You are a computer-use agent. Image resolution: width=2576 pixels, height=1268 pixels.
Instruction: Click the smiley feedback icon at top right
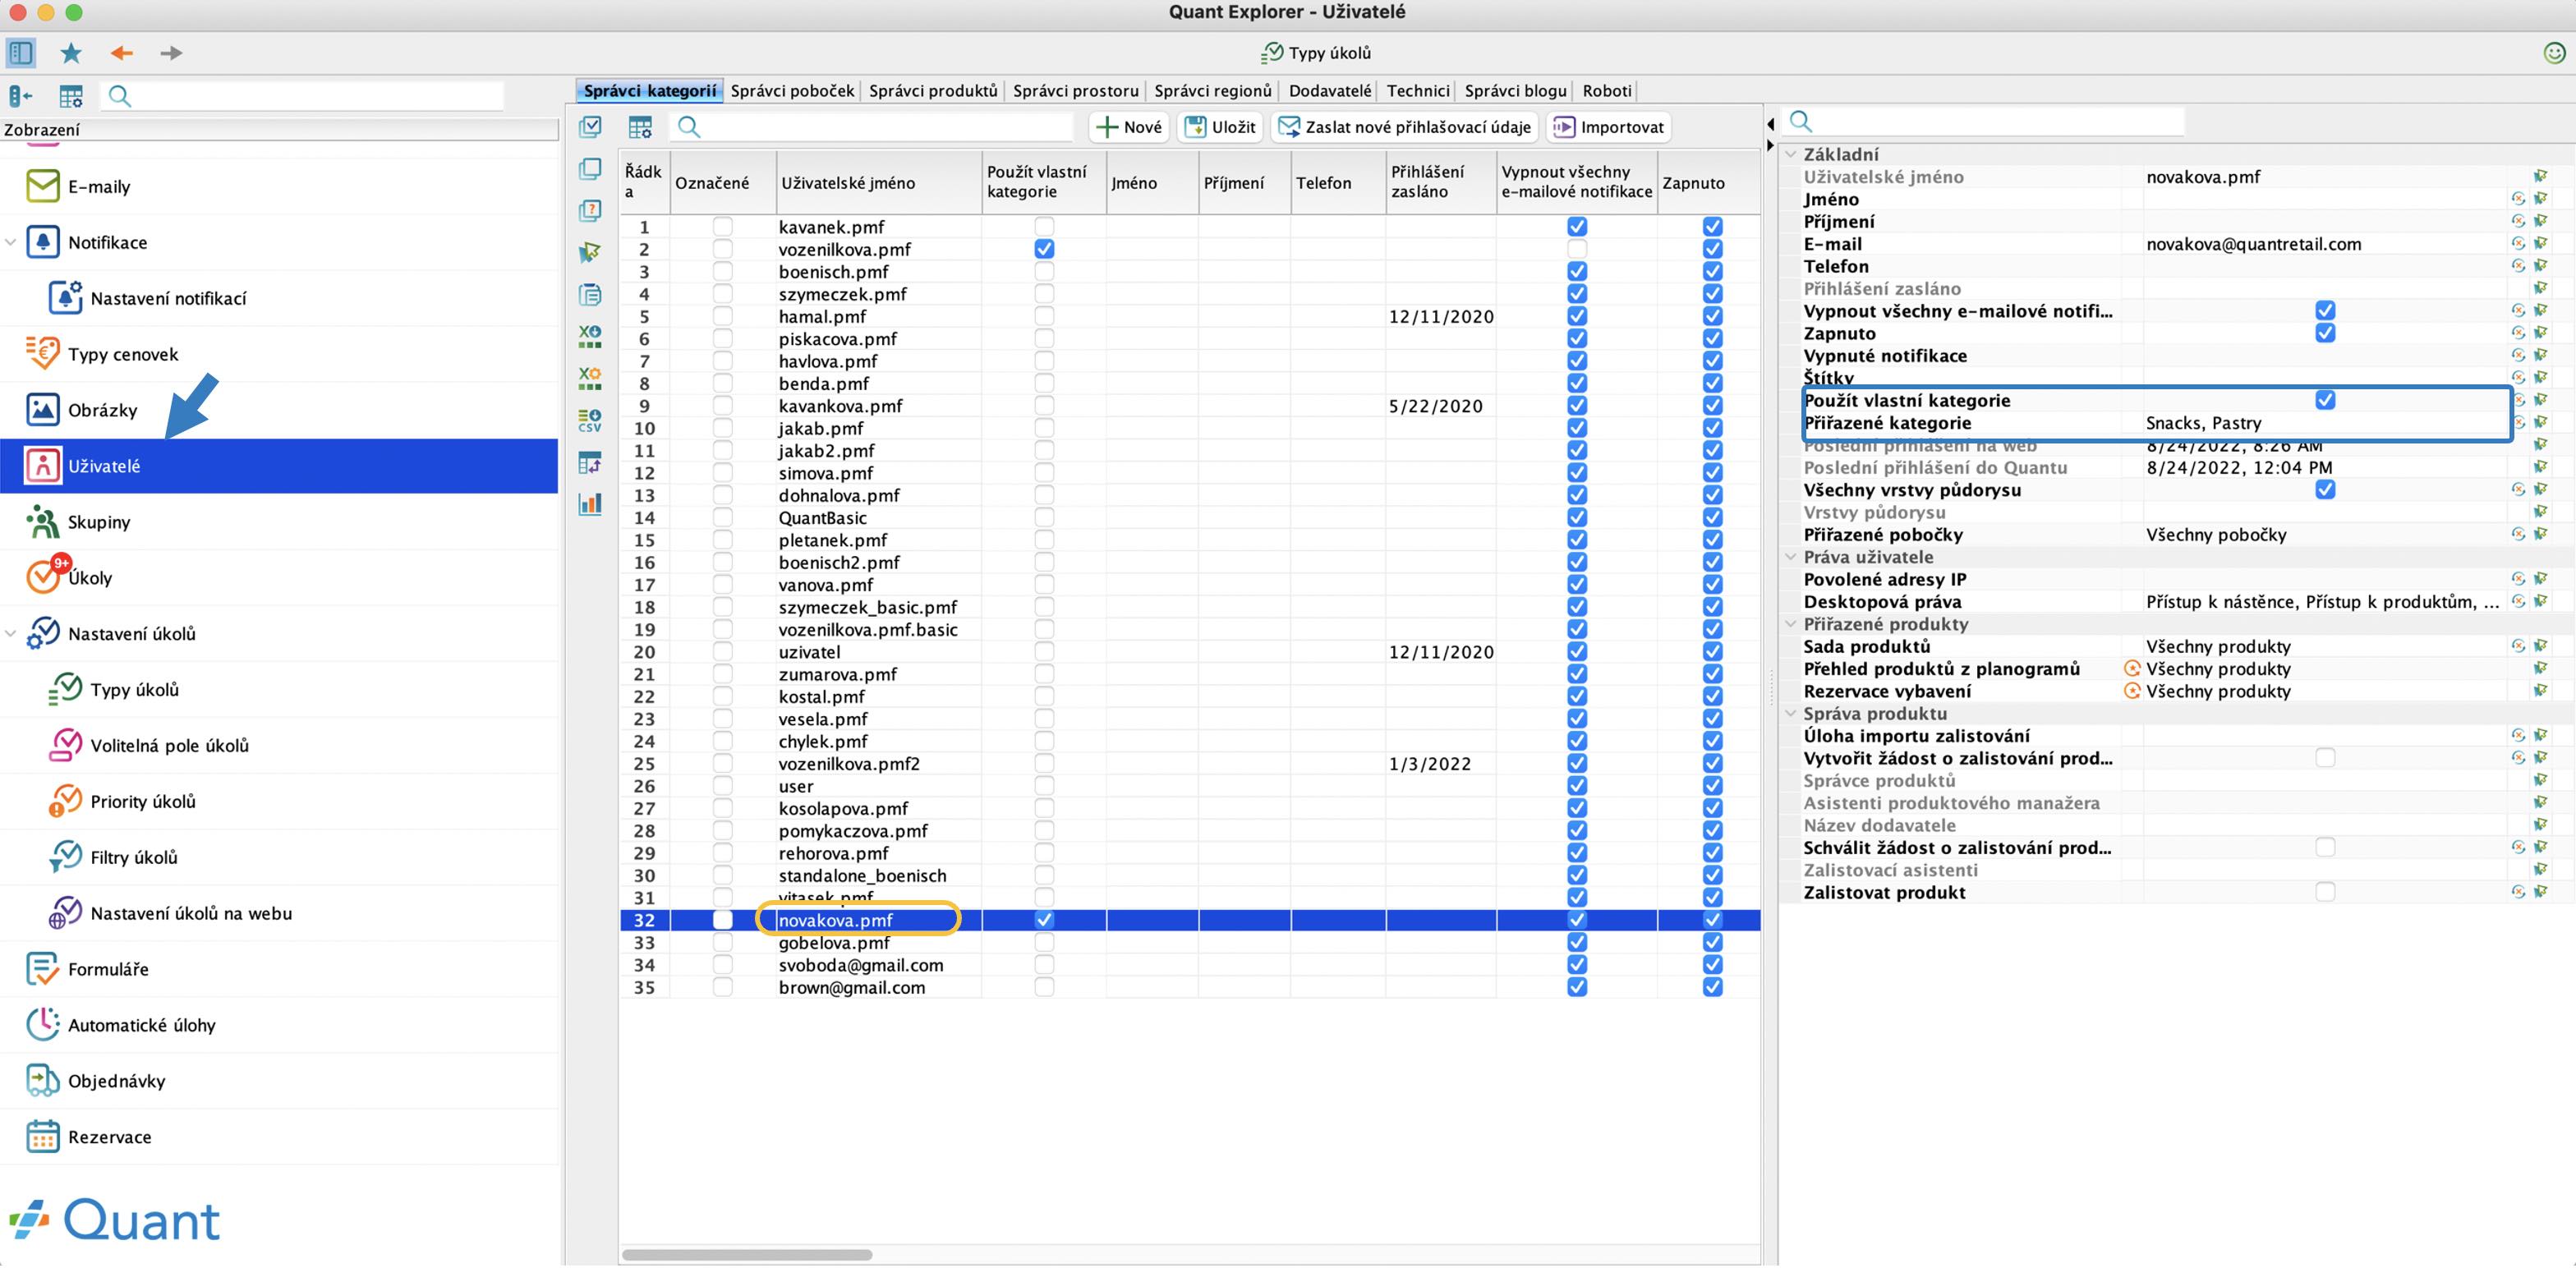(x=2553, y=52)
